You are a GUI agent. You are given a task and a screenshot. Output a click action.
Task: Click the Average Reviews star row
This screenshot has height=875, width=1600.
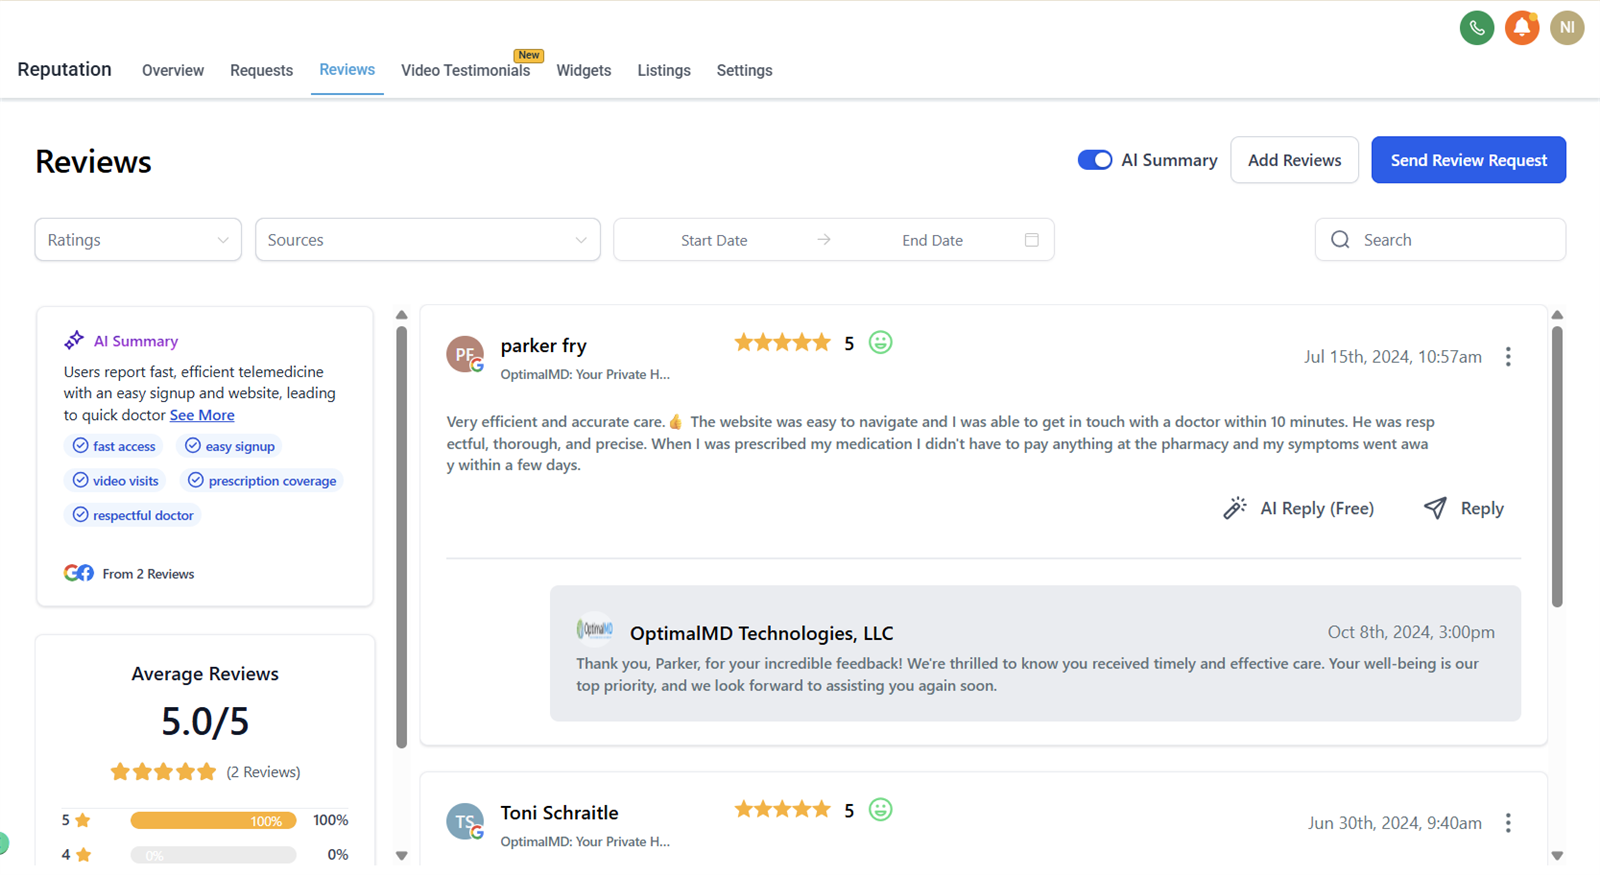pyautogui.click(x=163, y=772)
